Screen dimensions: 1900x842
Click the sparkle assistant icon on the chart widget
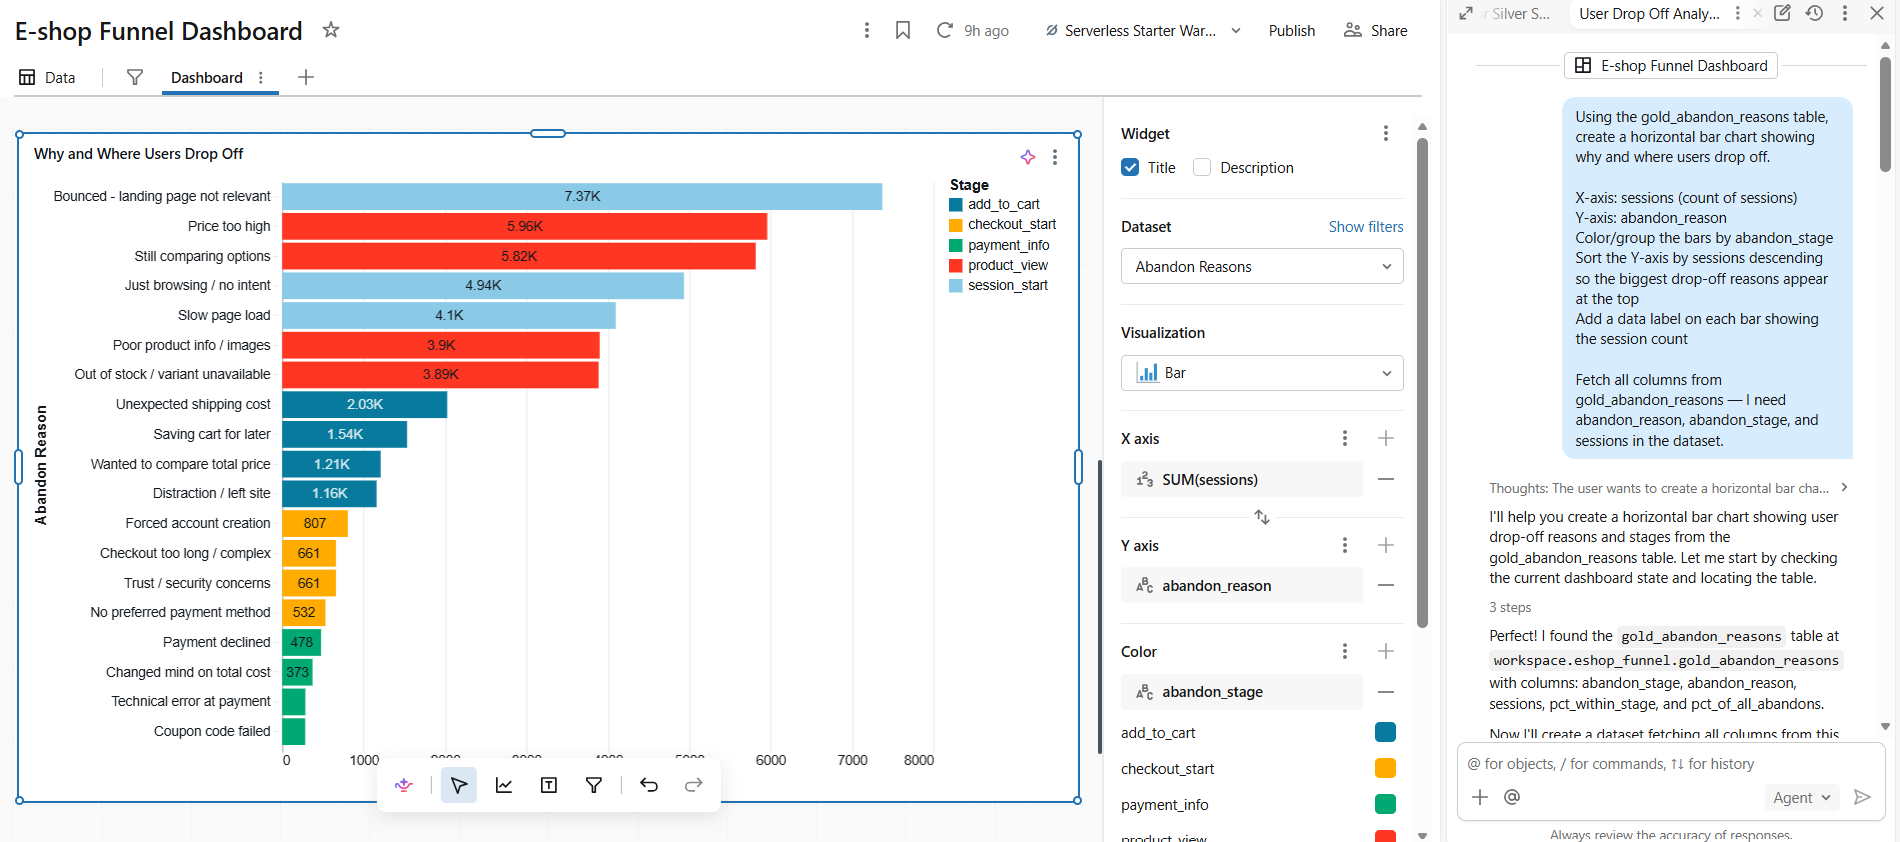[x=1028, y=157]
